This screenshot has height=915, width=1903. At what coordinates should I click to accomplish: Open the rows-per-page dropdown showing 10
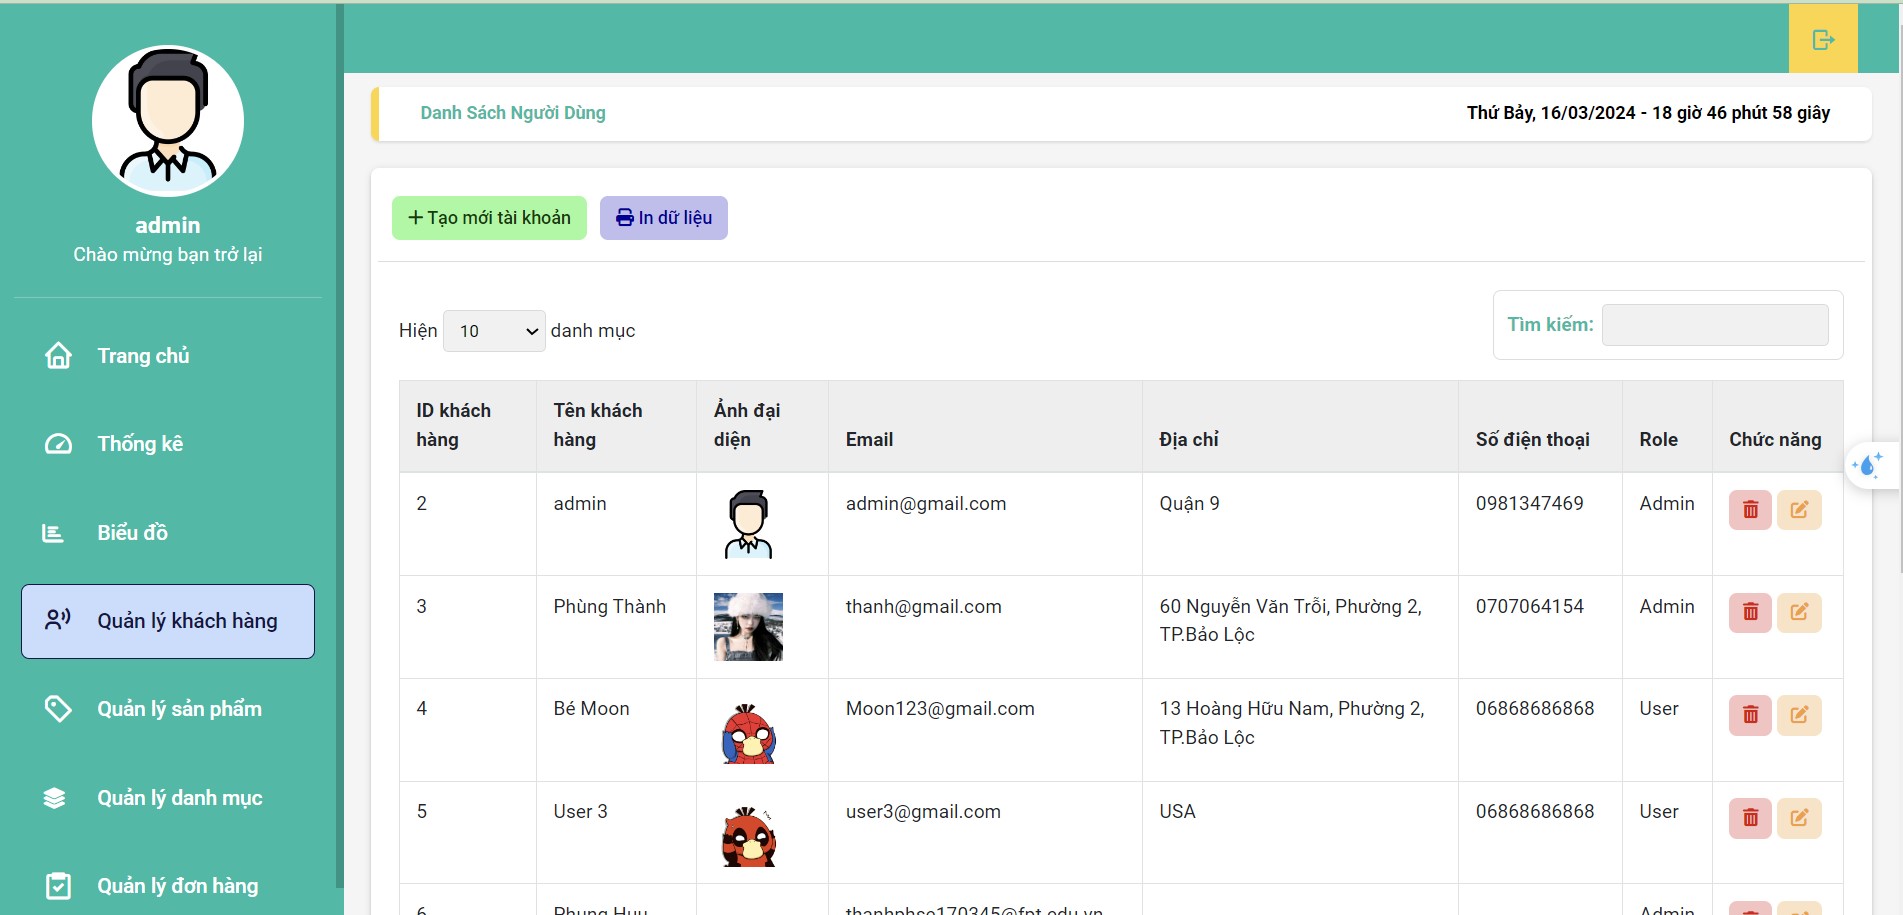pyautogui.click(x=494, y=331)
